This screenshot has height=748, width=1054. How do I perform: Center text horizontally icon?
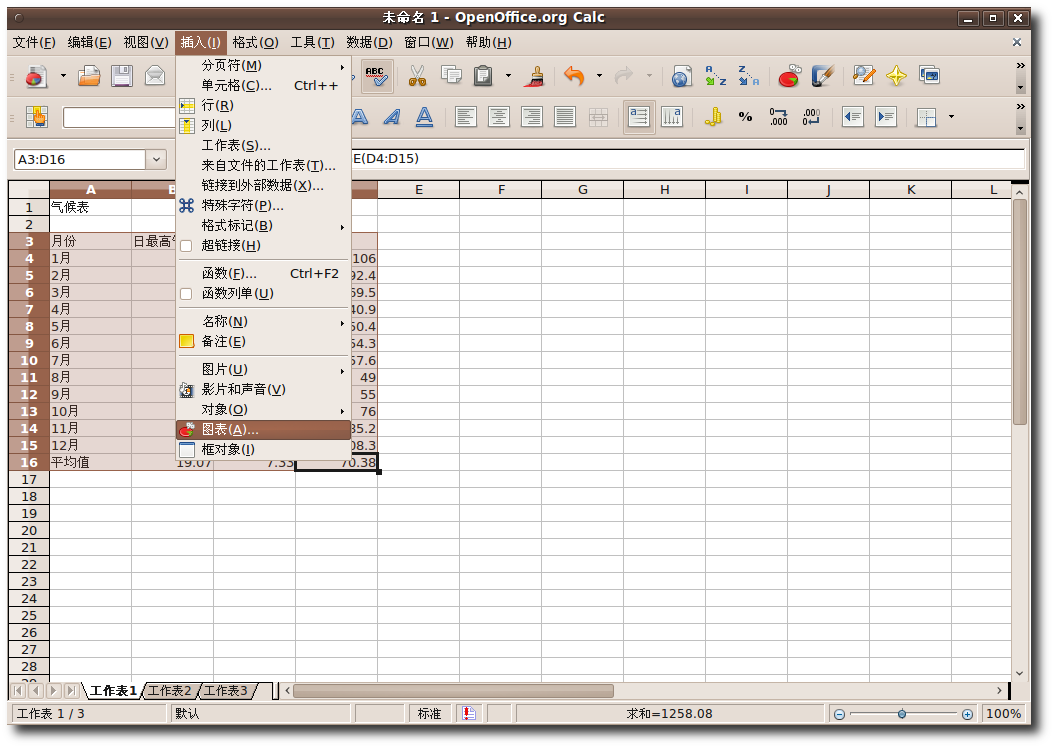(498, 117)
